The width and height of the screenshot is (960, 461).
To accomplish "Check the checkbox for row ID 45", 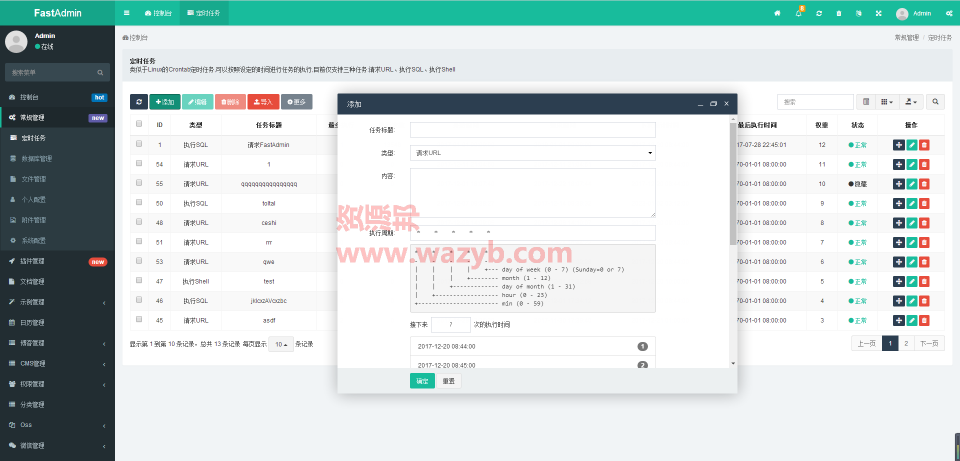I will [139, 319].
